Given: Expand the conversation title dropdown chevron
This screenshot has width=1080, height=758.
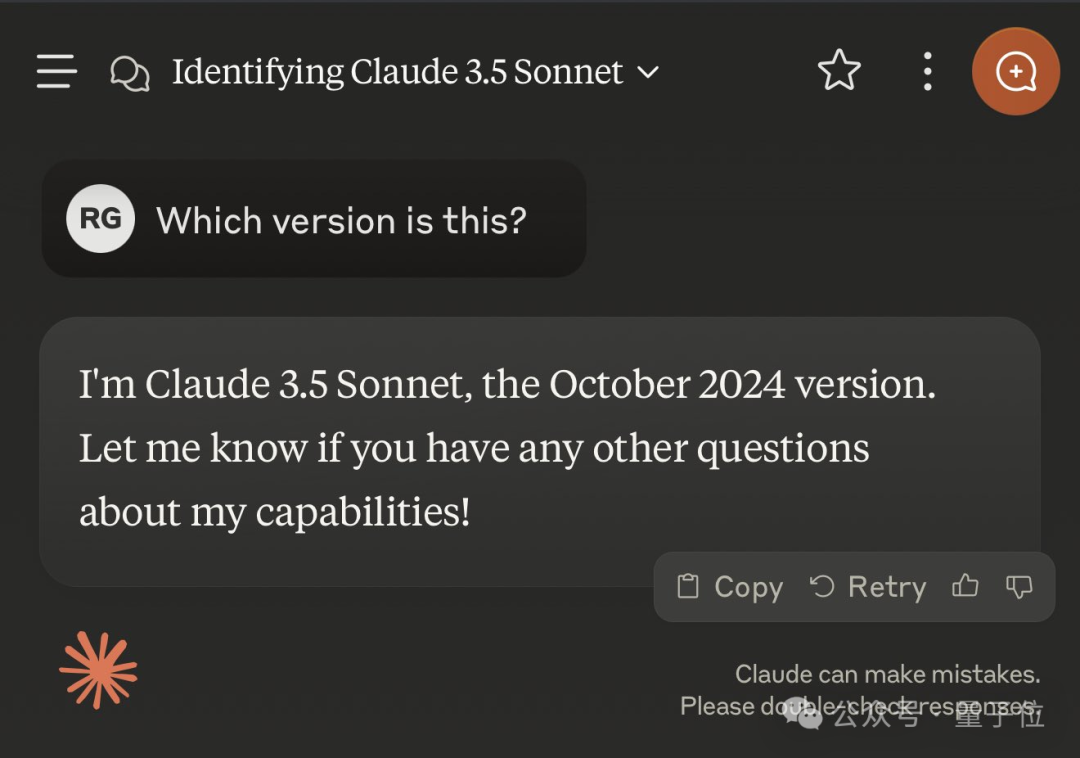Looking at the screenshot, I should coord(648,72).
